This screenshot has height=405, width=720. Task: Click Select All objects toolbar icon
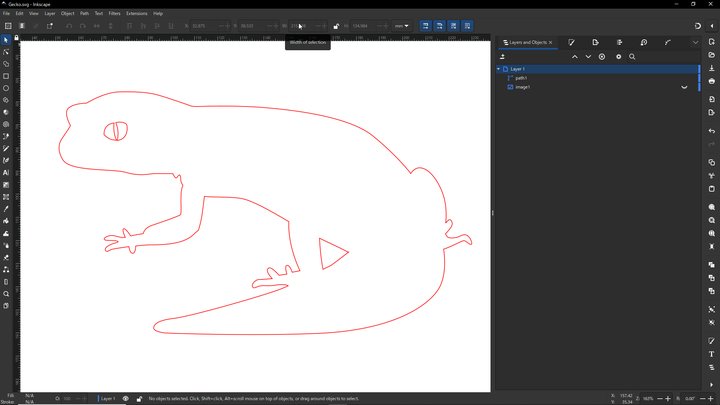point(8,26)
